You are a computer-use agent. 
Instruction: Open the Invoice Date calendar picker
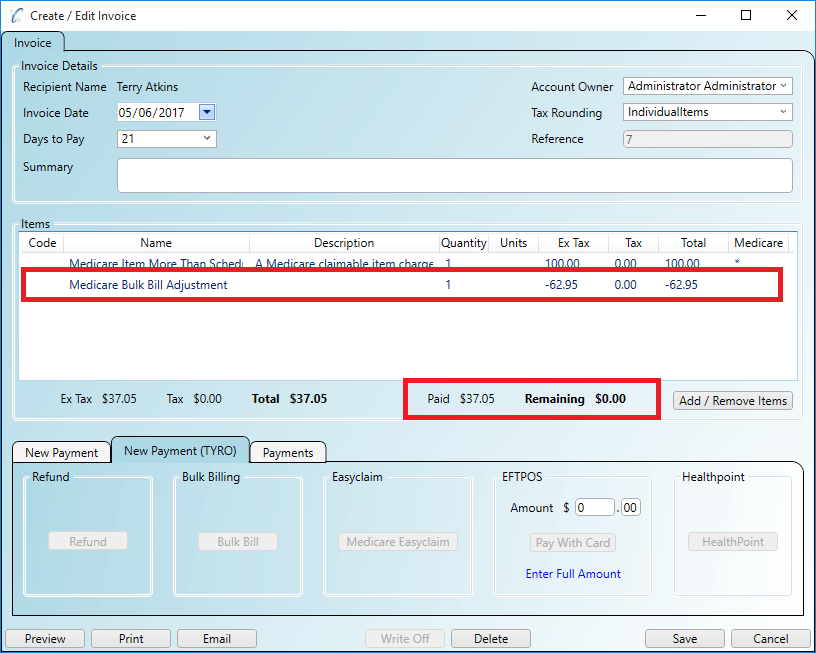(x=205, y=113)
